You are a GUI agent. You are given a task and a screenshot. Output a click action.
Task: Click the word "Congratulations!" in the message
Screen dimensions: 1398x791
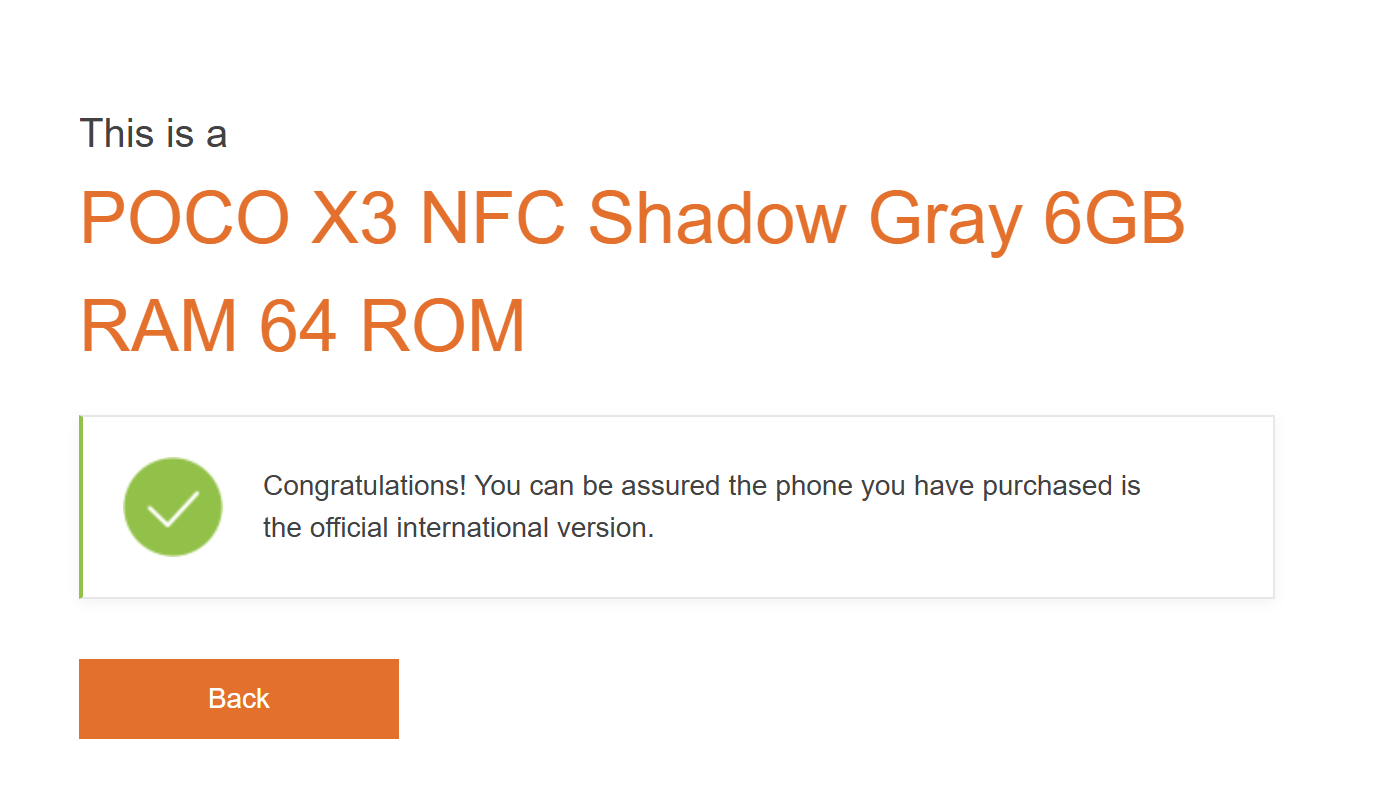pos(365,487)
